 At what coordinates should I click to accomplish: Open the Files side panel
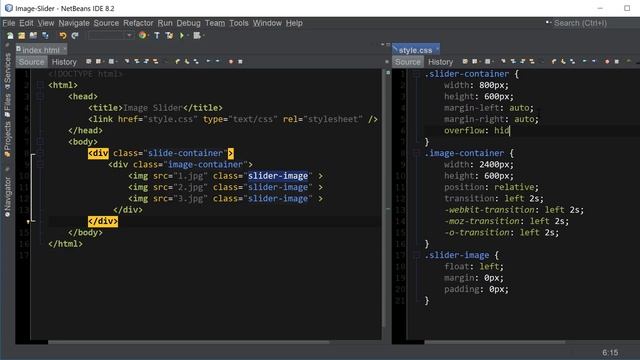[7, 105]
